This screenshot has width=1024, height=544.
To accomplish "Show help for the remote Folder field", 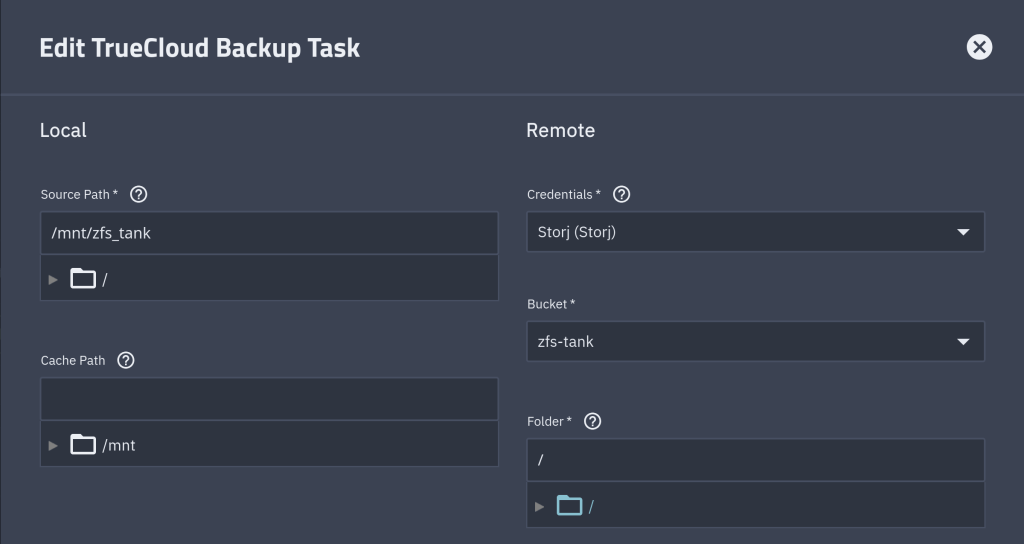I will click(x=592, y=421).
